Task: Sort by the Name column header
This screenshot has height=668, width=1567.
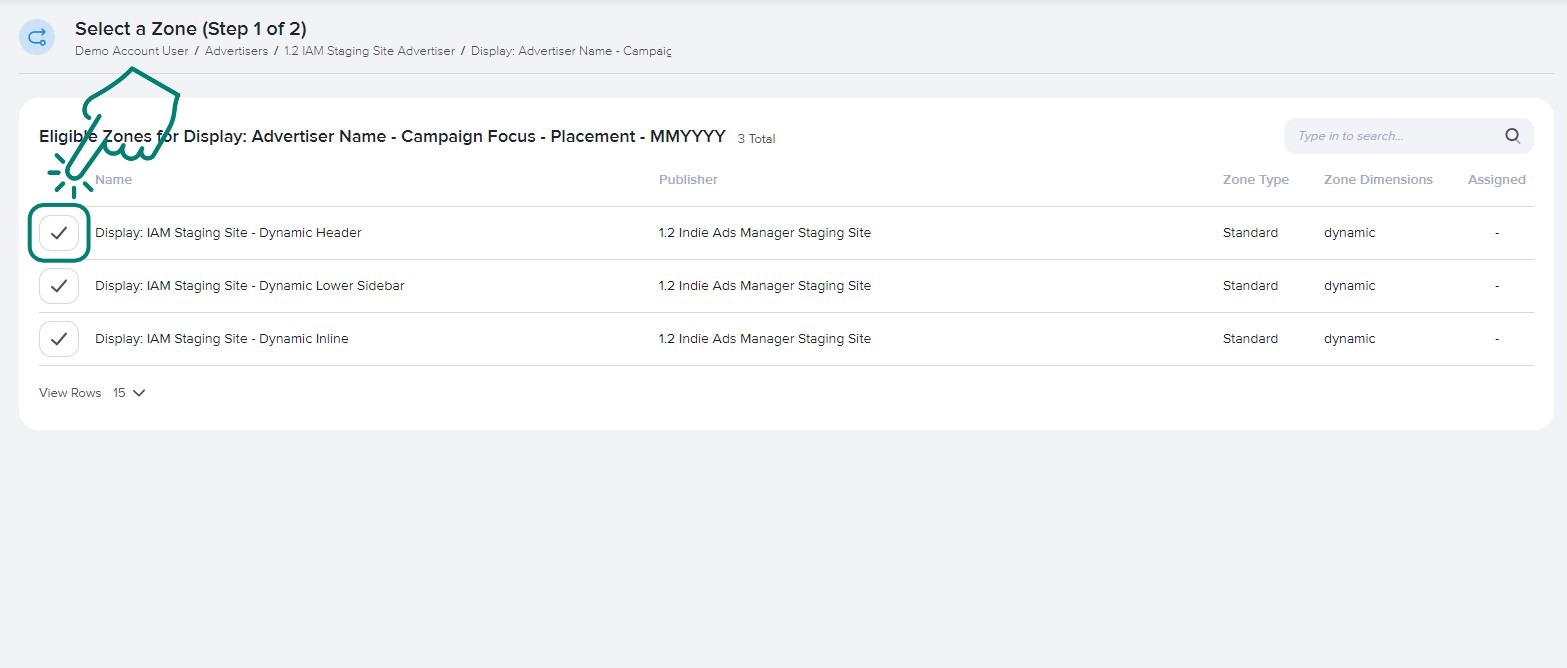Action: coord(113,180)
